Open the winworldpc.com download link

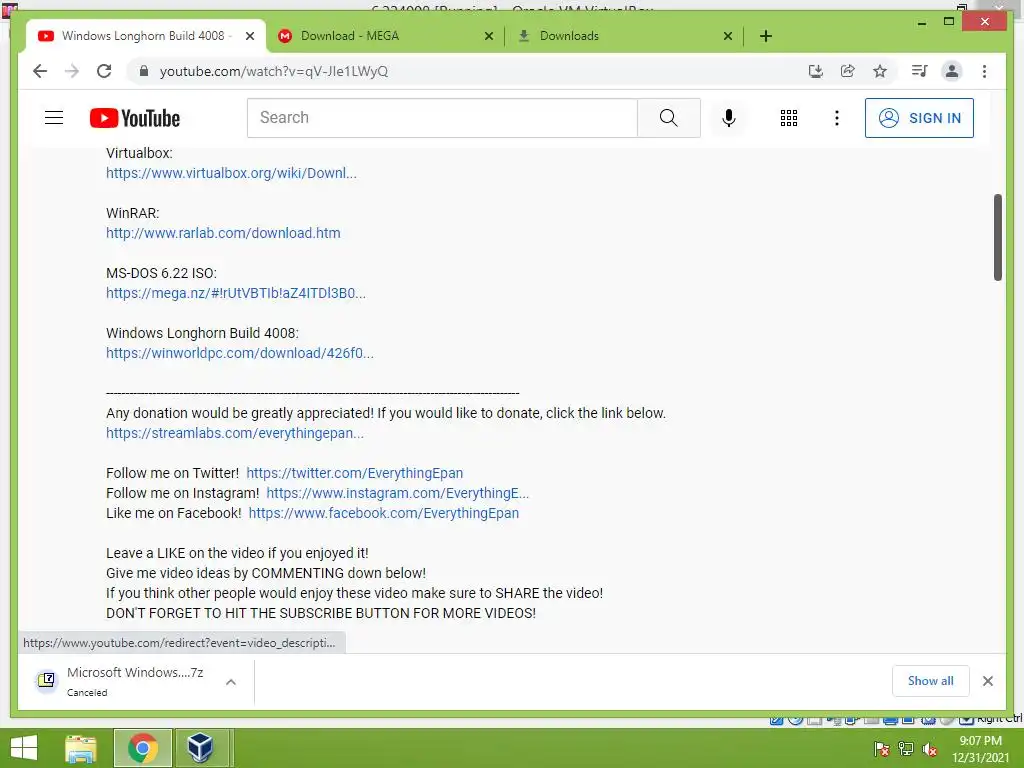(x=240, y=353)
